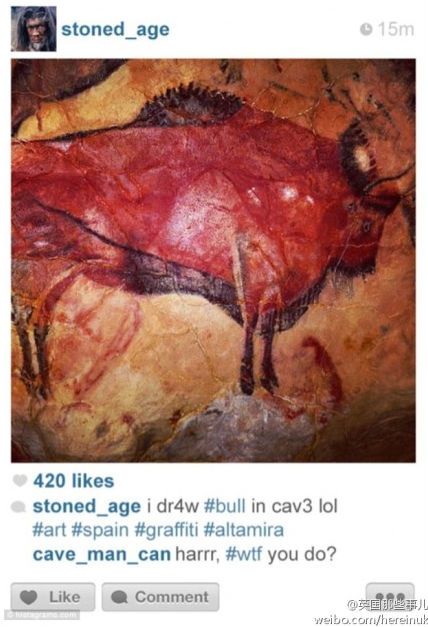Open the #altamira hashtag

coord(244,530)
